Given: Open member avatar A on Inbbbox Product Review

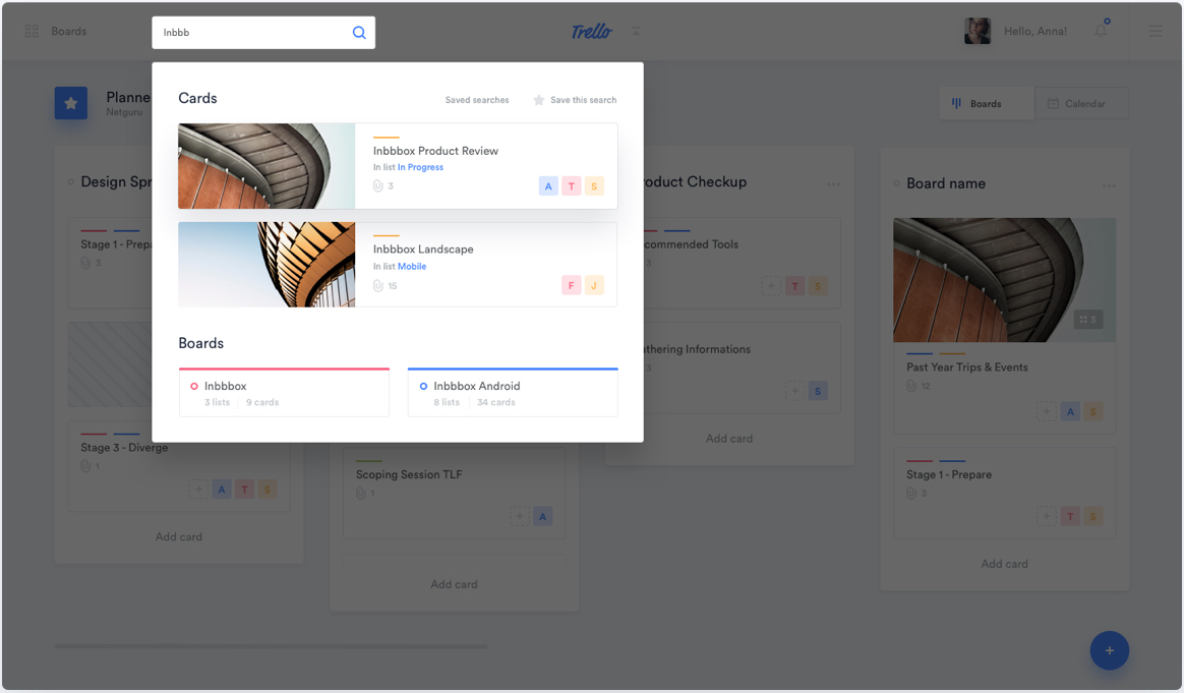Looking at the screenshot, I should (548, 186).
